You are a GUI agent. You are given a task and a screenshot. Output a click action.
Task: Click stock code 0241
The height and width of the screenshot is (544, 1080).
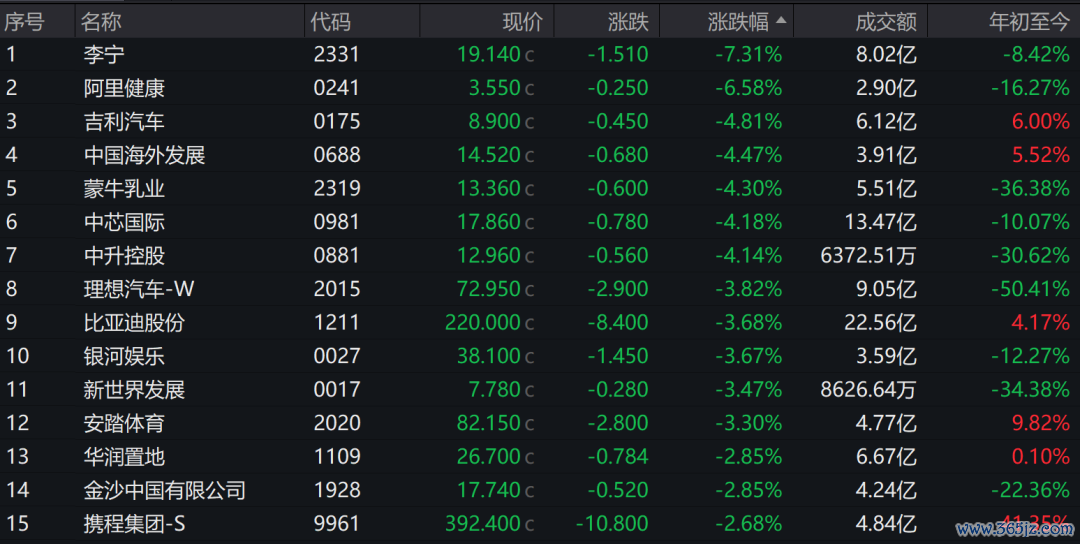pyautogui.click(x=337, y=88)
